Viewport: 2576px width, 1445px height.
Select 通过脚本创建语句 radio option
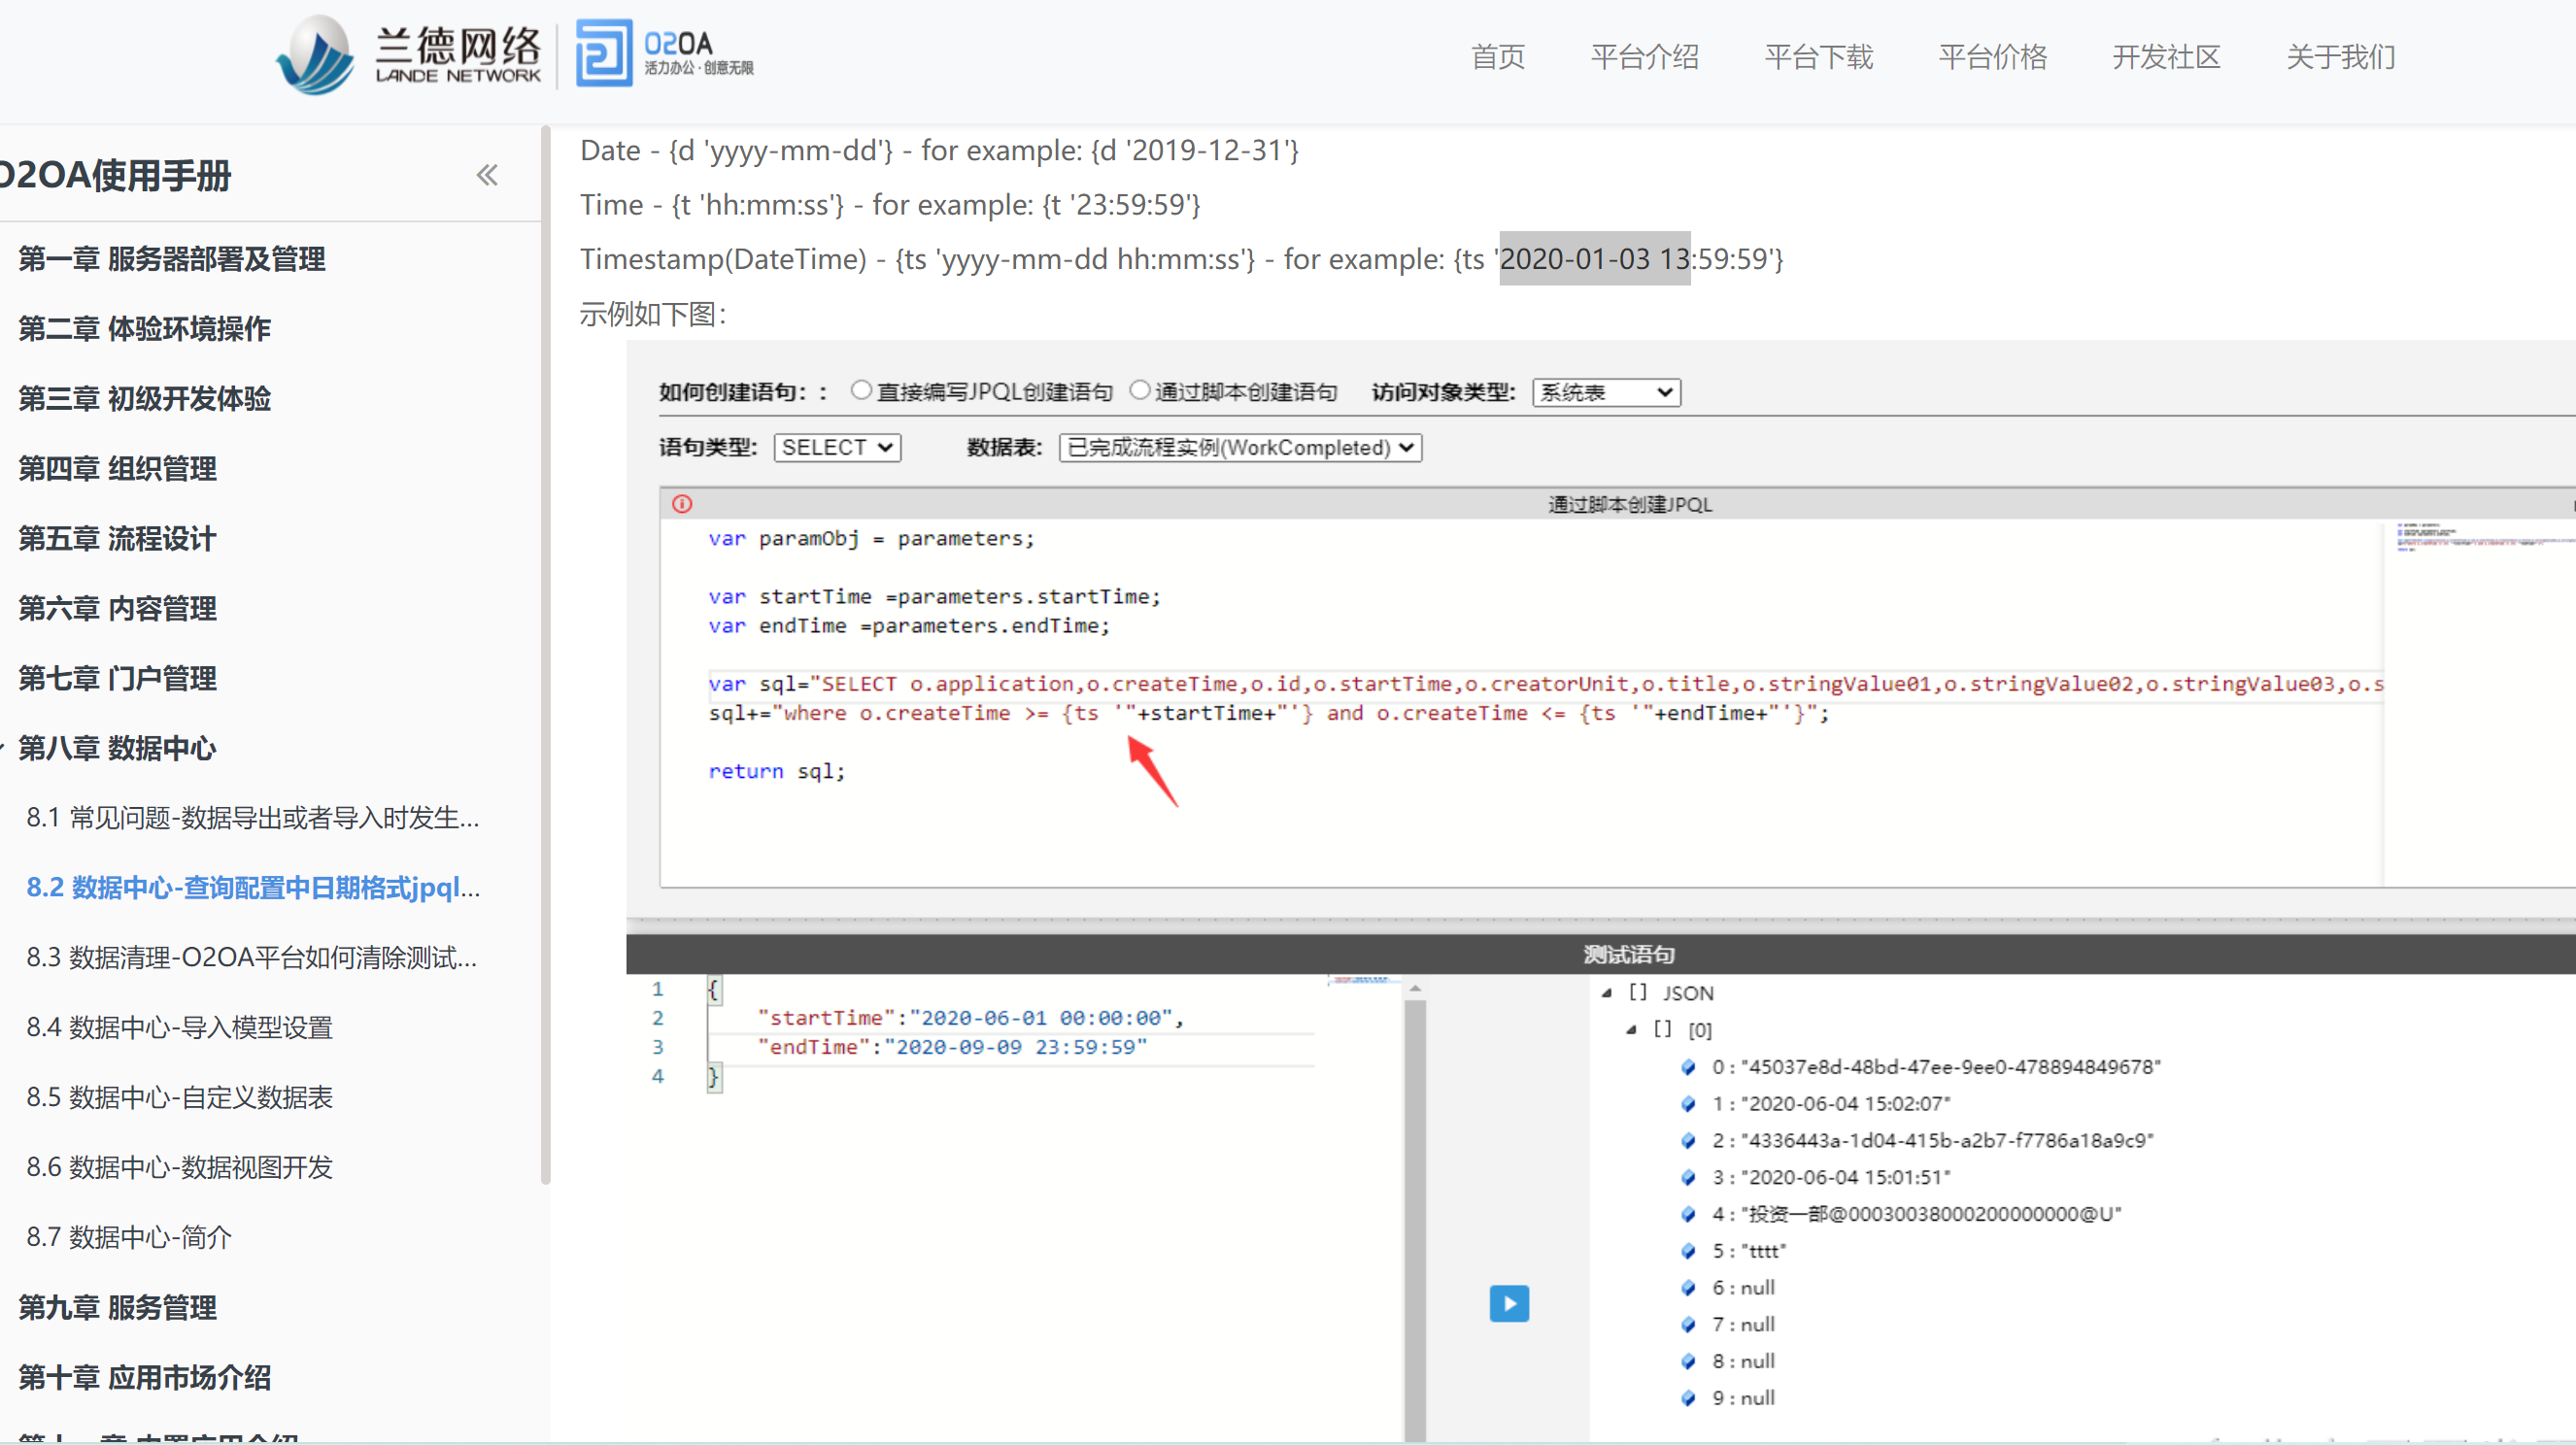1139,390
